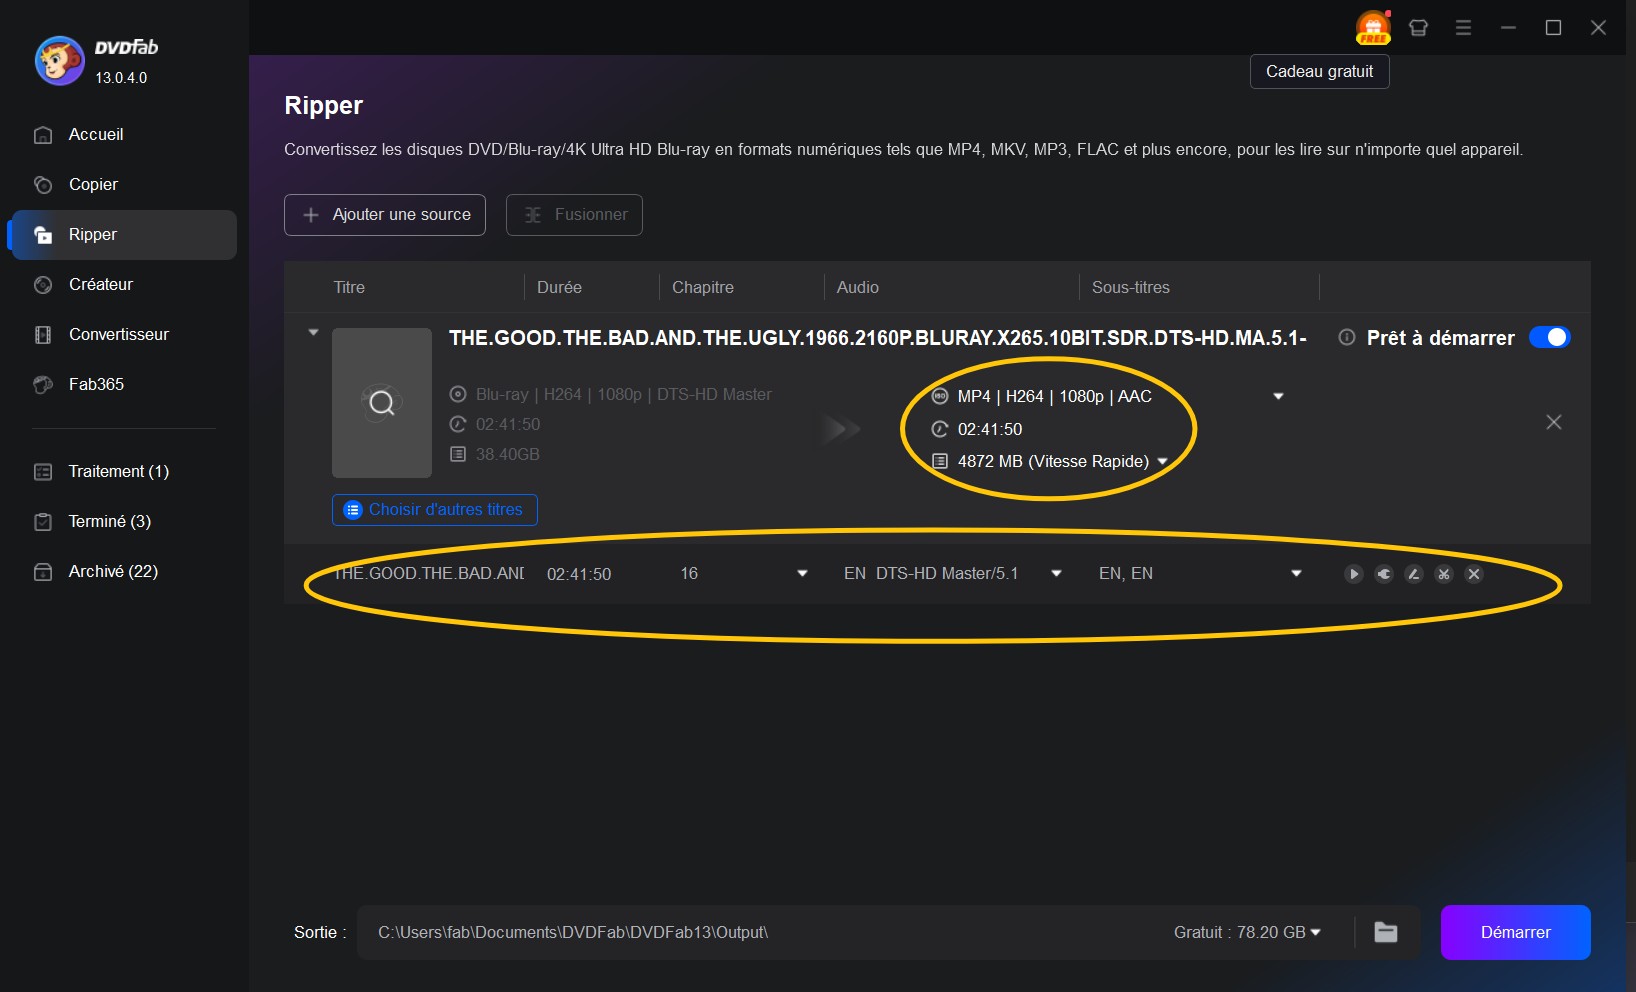1636x992 pixels.
Task: Click the Archivé box icon
Action: (43, 572)
